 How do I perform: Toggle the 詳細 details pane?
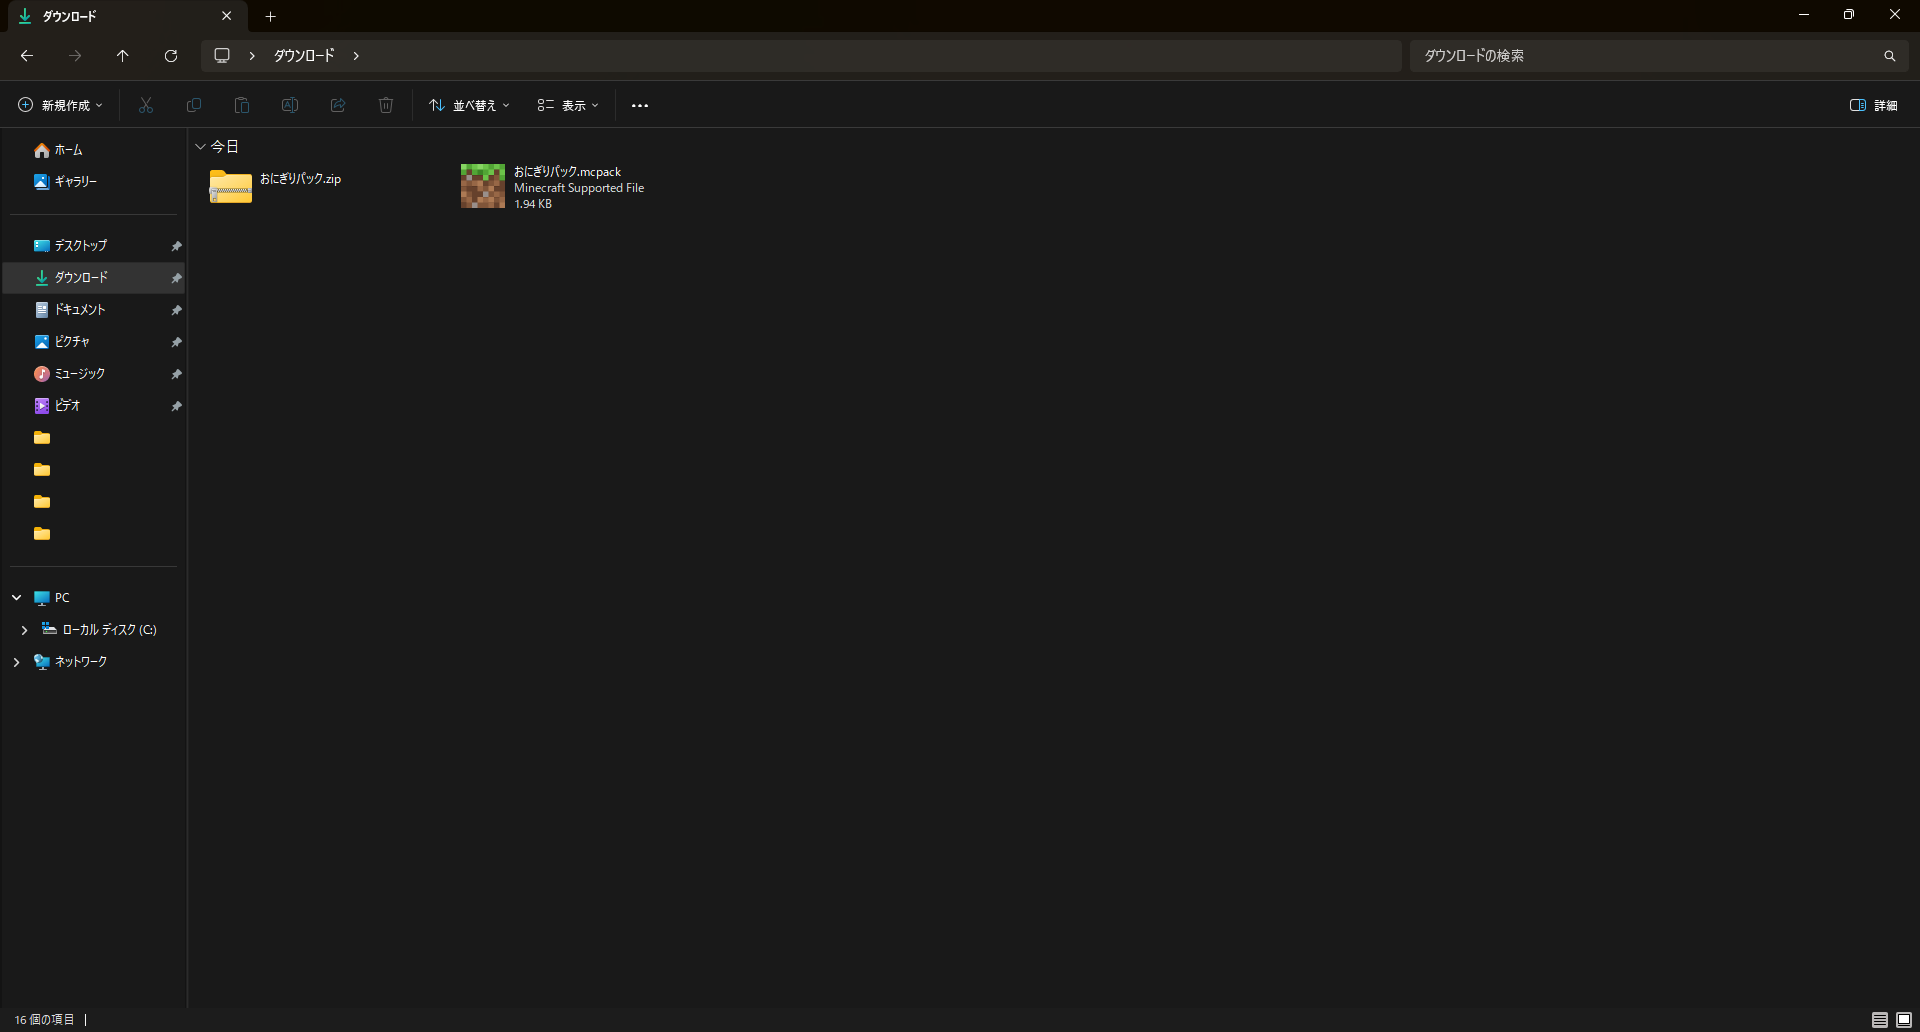point(1873,105)
